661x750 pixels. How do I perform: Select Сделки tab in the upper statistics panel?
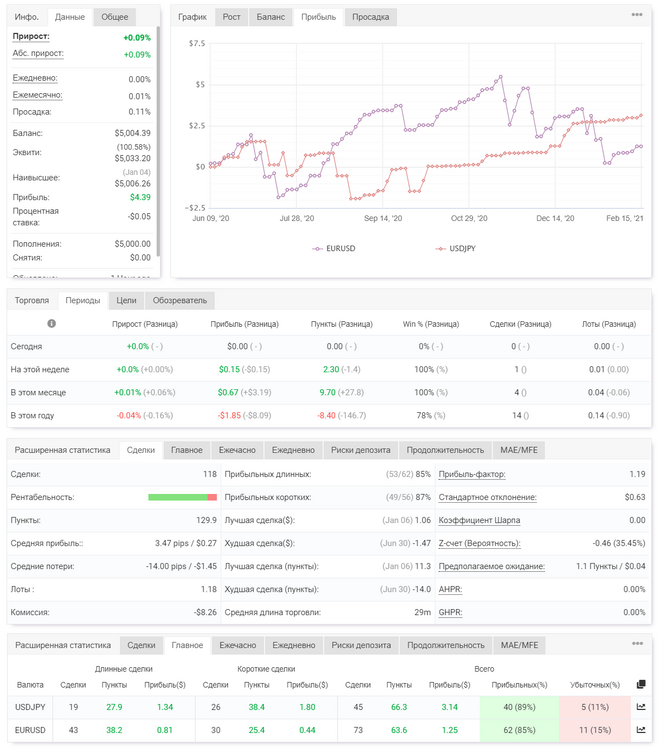click(141, 450)
